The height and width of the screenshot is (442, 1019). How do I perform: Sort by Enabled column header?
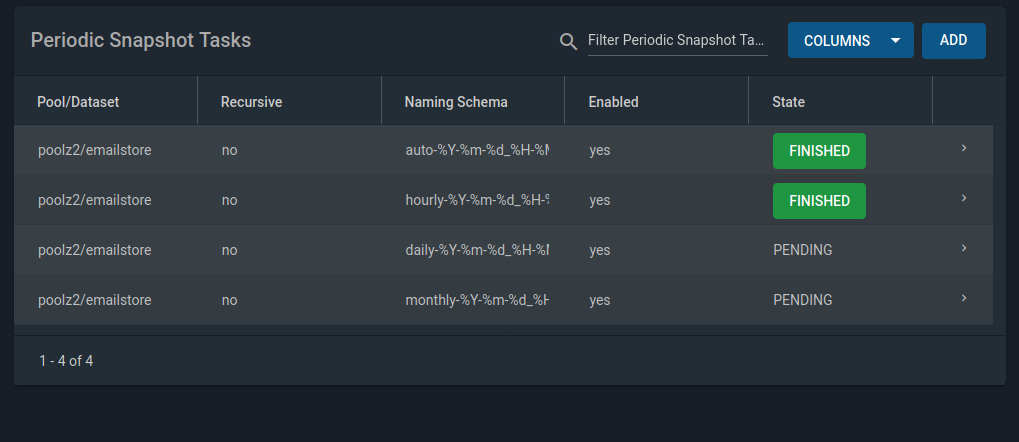click(613, 102)
